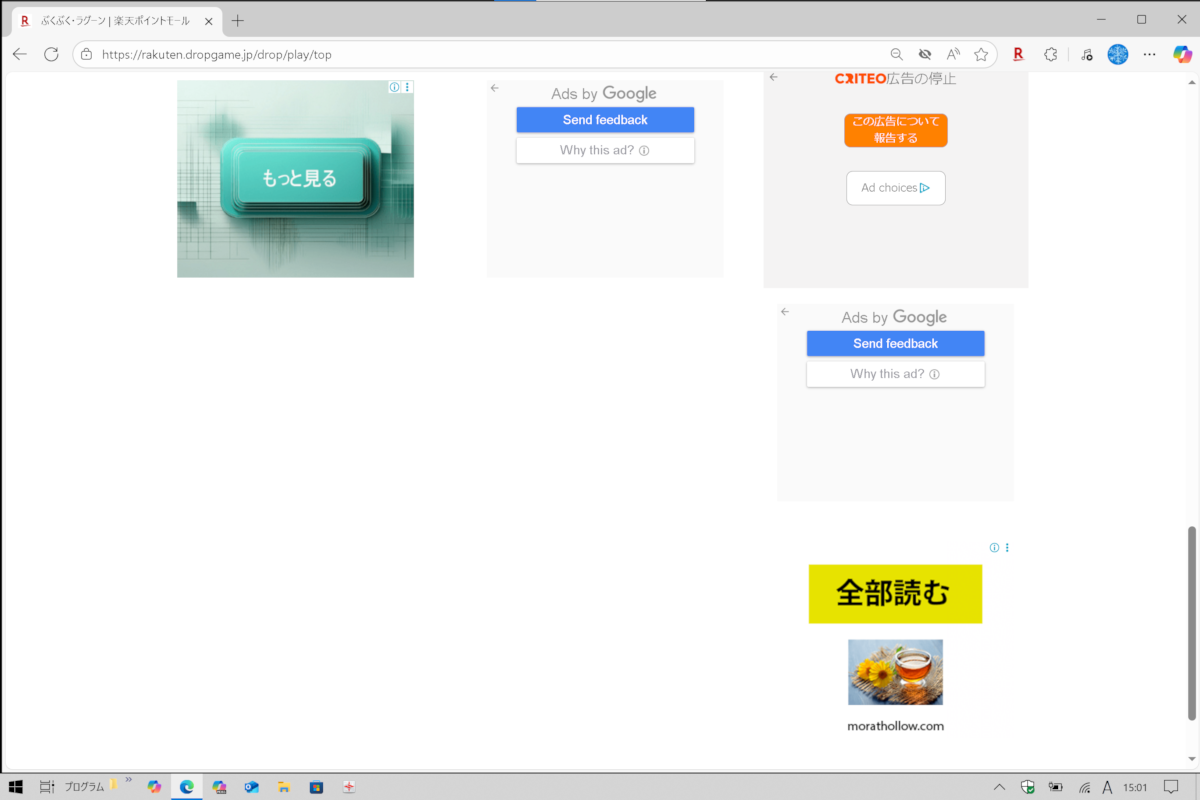Open the Copilot sidebar icon
The width and height of the screenshot is (1200, 800).
(1182, 54)
